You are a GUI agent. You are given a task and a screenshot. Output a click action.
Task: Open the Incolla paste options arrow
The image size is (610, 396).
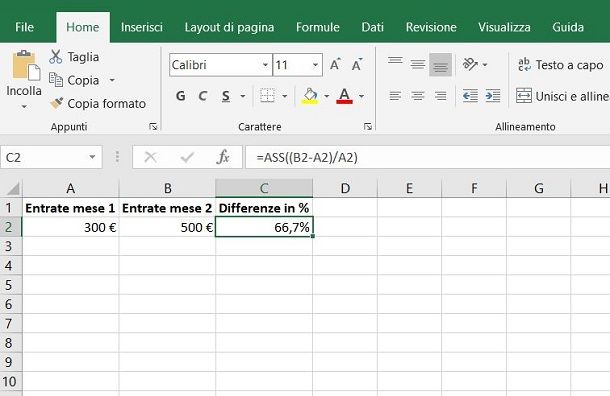(24, 106)
